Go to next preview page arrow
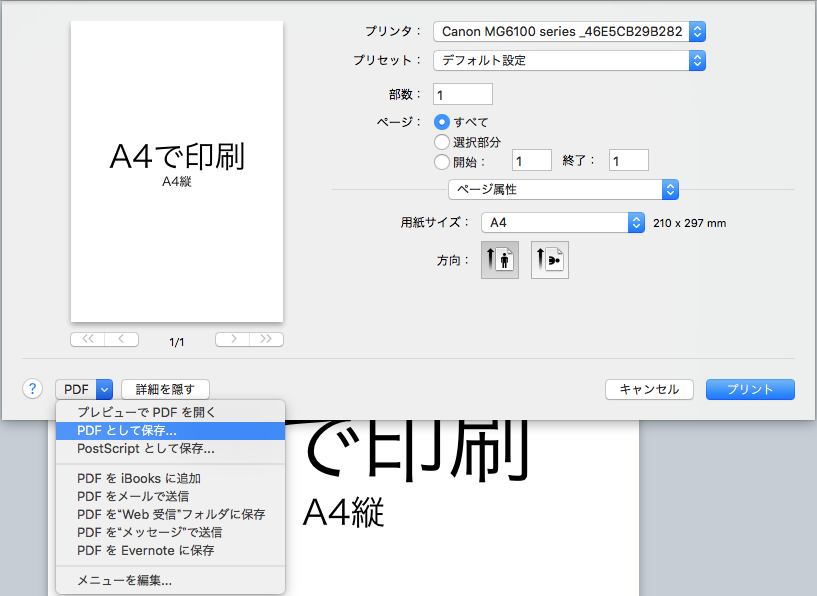Viewport: 817px width, 596px height. [233, 339]
